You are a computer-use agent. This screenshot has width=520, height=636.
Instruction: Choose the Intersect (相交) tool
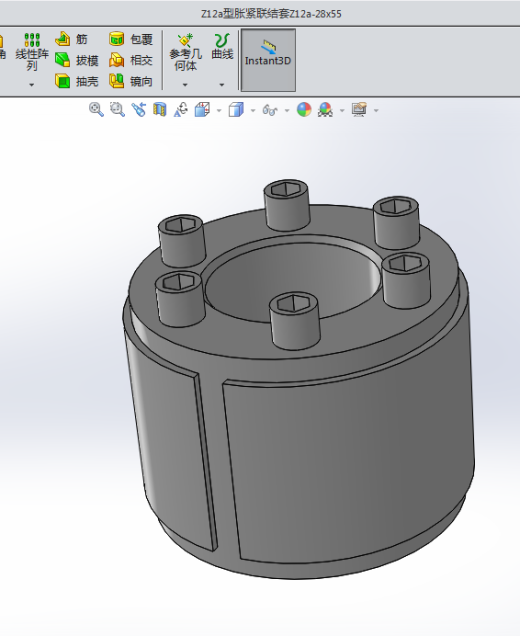pos(131,60)
